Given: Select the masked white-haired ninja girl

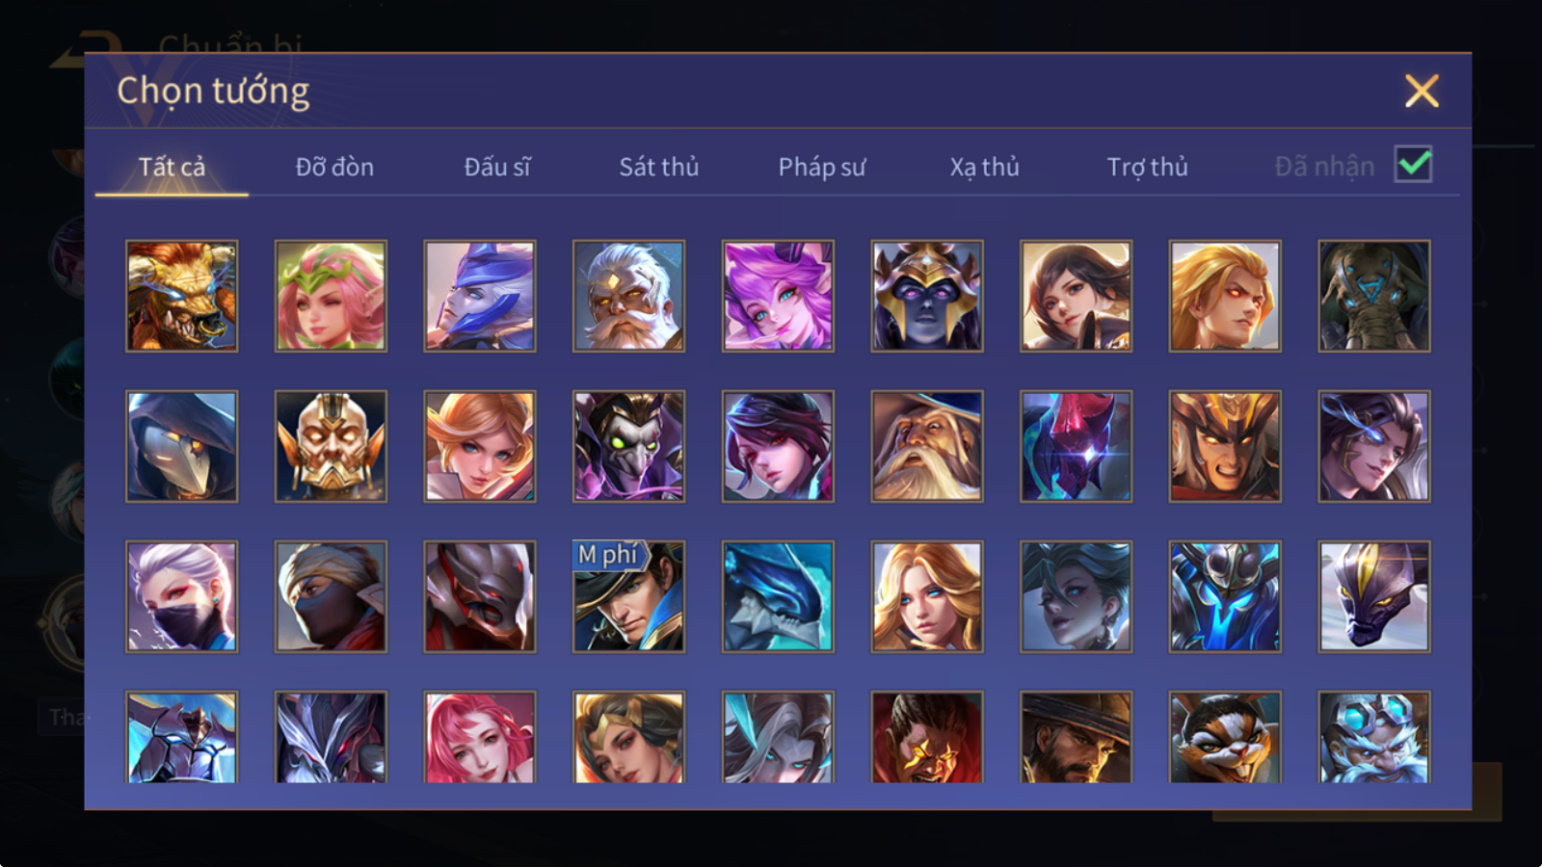Looking at the screenshot, I should tap(182, 597).
